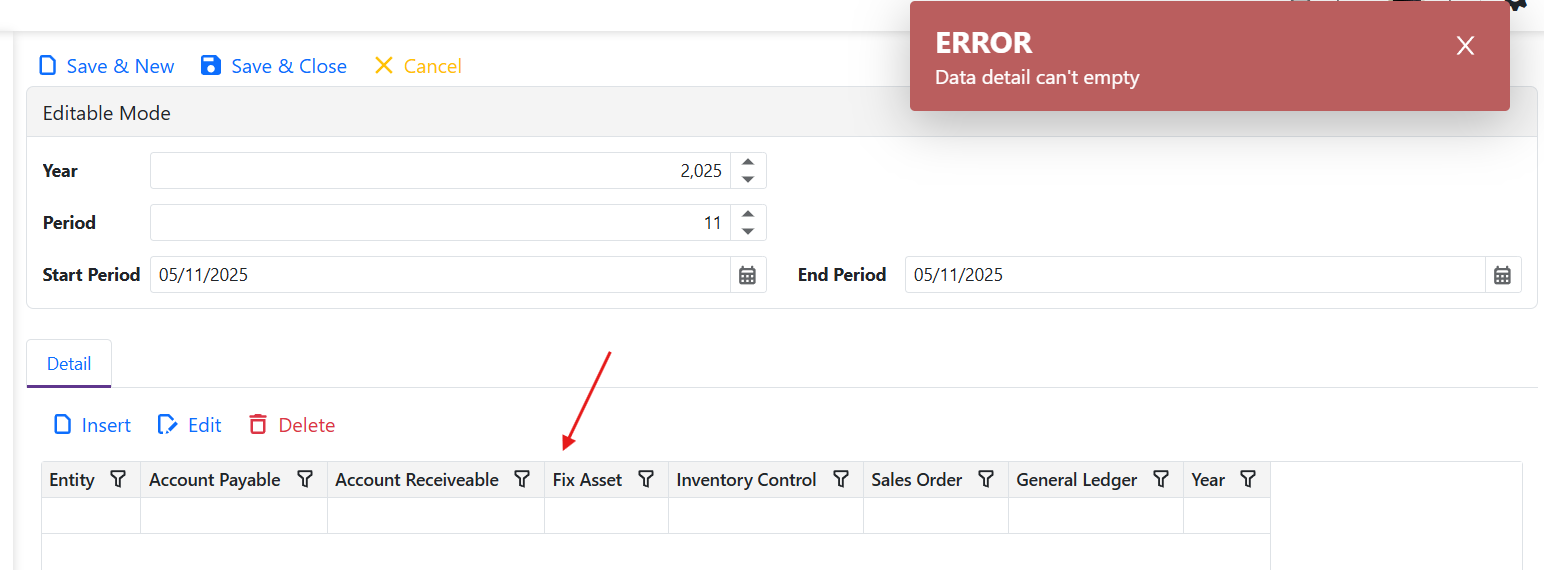Screen dimensions: 1544x570
Task: Edit the selected detail row
Action: click(x=190, y=425)
